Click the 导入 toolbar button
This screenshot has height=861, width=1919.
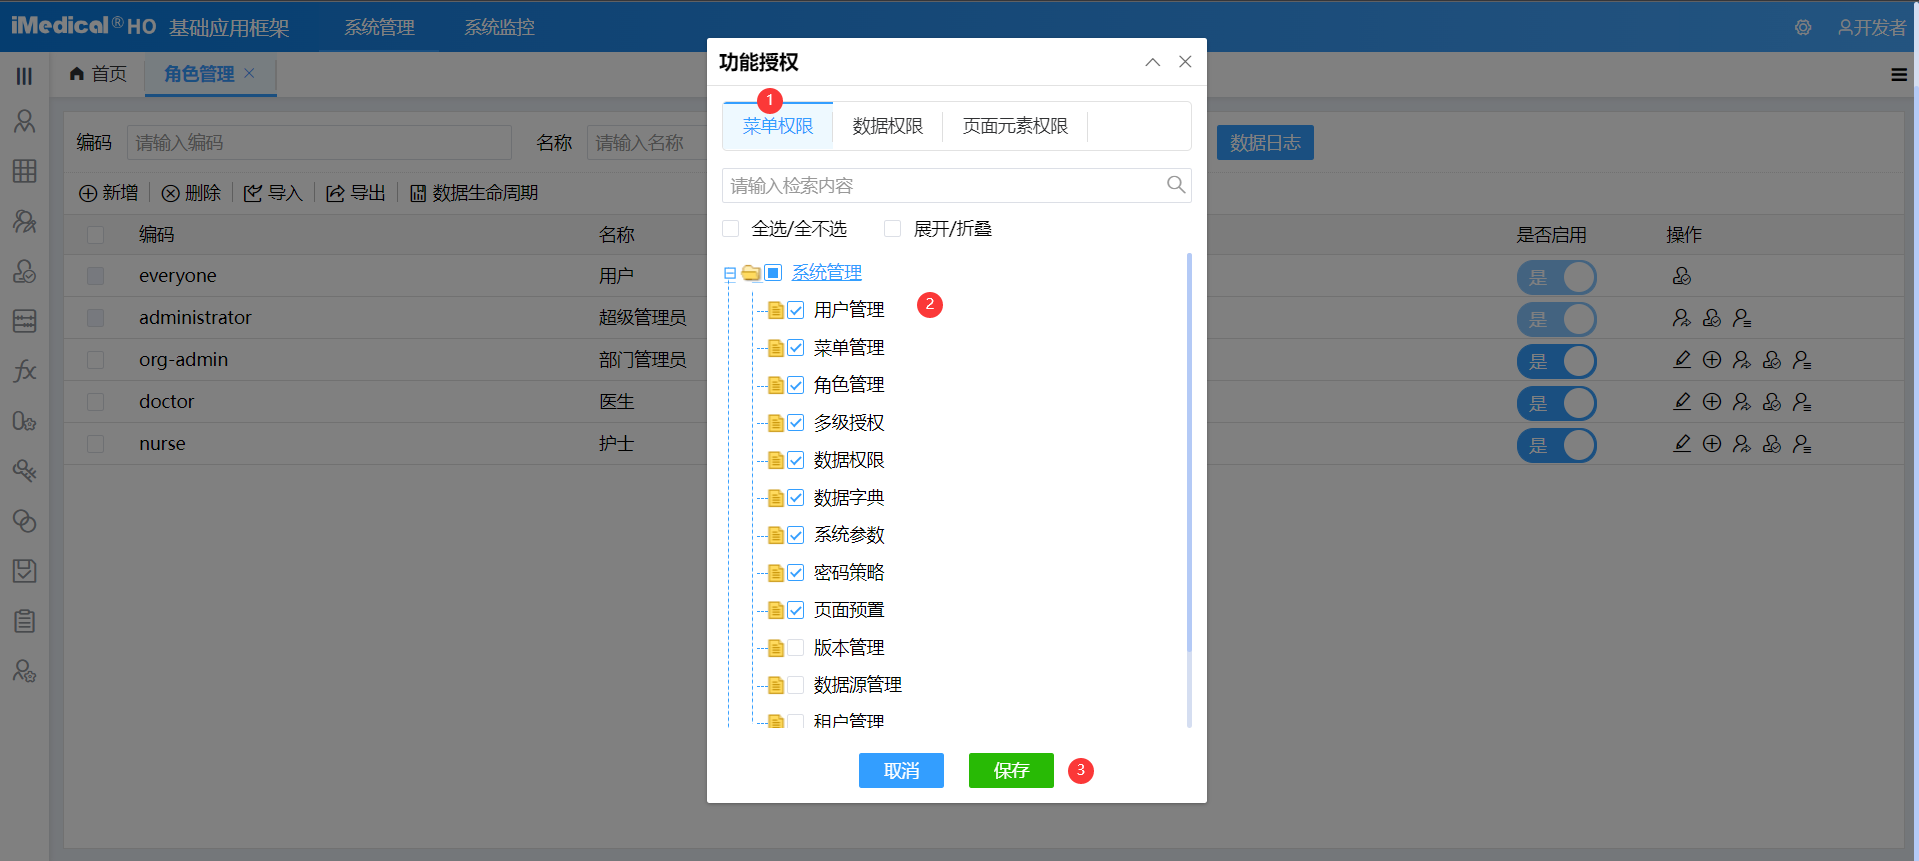(273, 193)
